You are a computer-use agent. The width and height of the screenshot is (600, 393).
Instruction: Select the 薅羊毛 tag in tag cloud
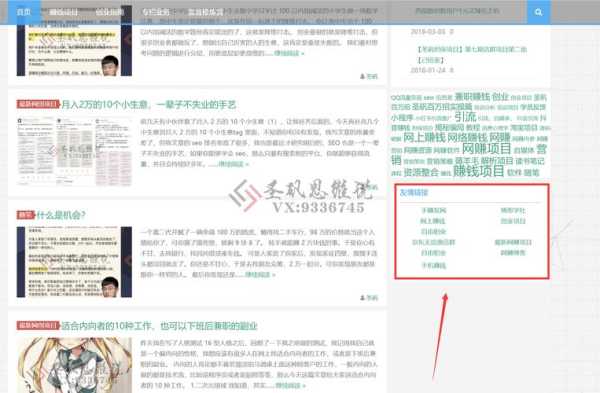tap(467, 161)
